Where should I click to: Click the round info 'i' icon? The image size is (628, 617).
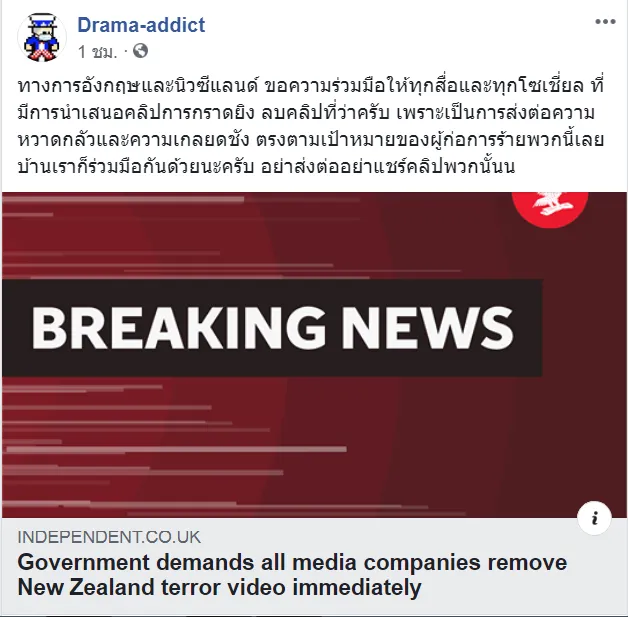click(594, 518)
